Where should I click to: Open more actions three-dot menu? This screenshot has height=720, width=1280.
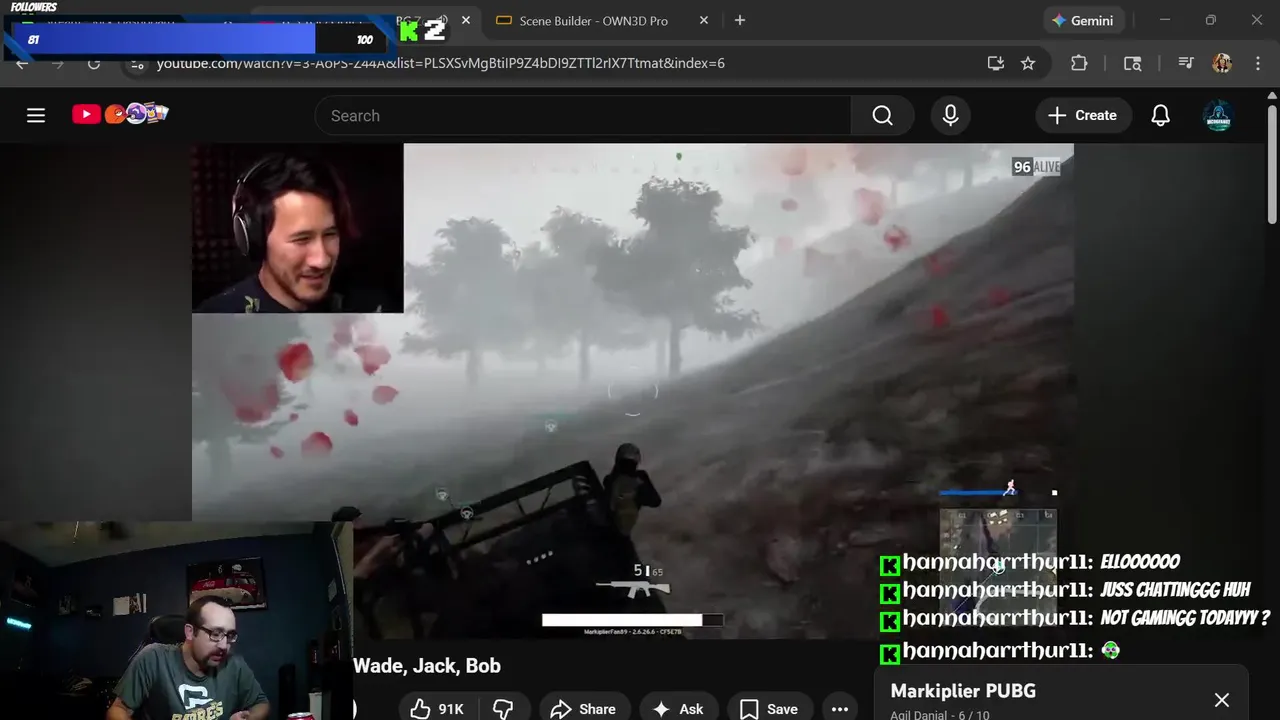pos(840,709)
